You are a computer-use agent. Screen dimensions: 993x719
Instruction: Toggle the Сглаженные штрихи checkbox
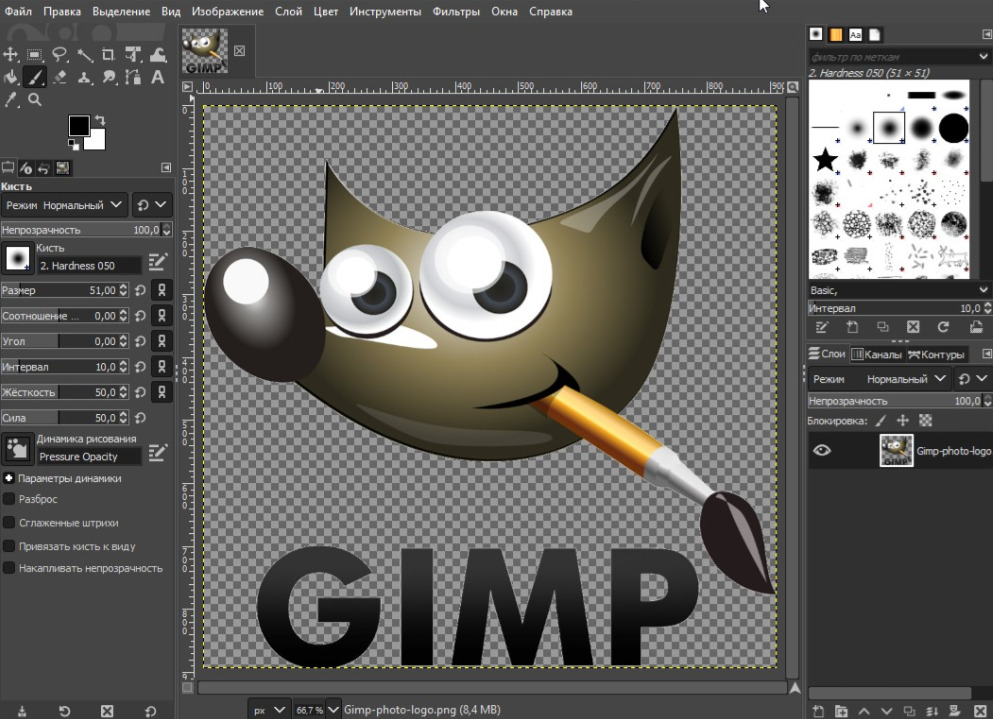[x=9, y=523]
